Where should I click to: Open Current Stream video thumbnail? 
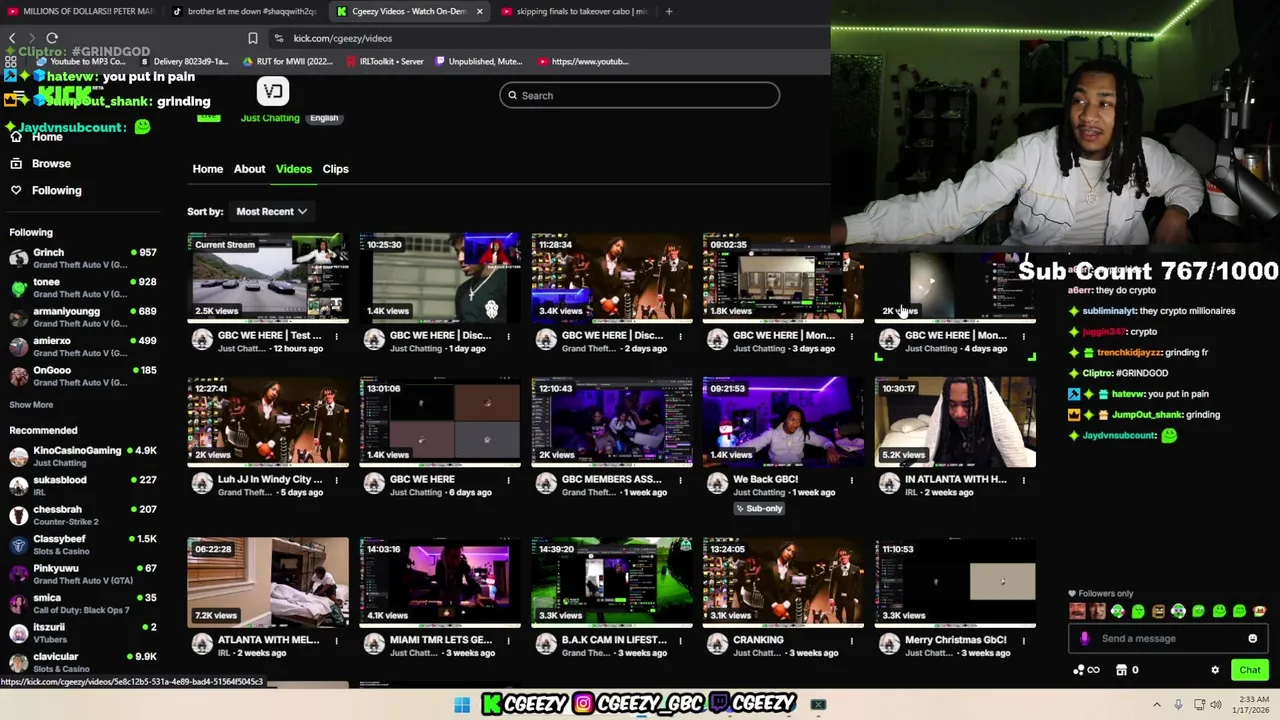[x=268, y=278]
